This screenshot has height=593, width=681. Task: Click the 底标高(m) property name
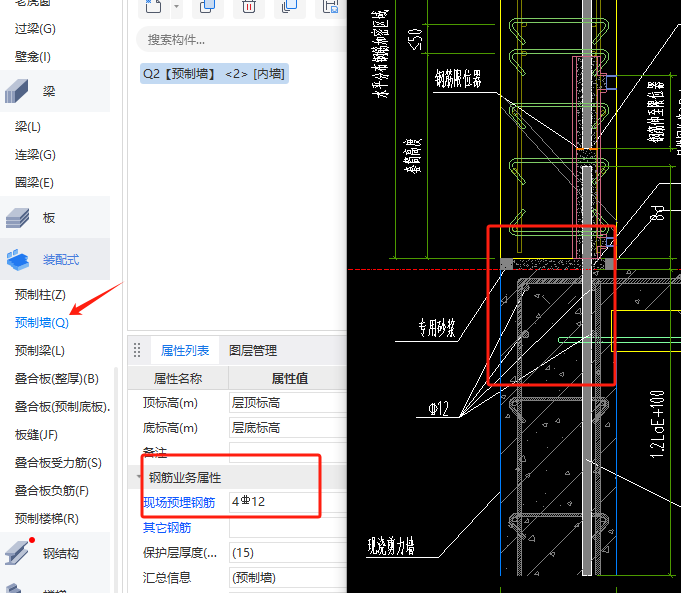point(170,428)
